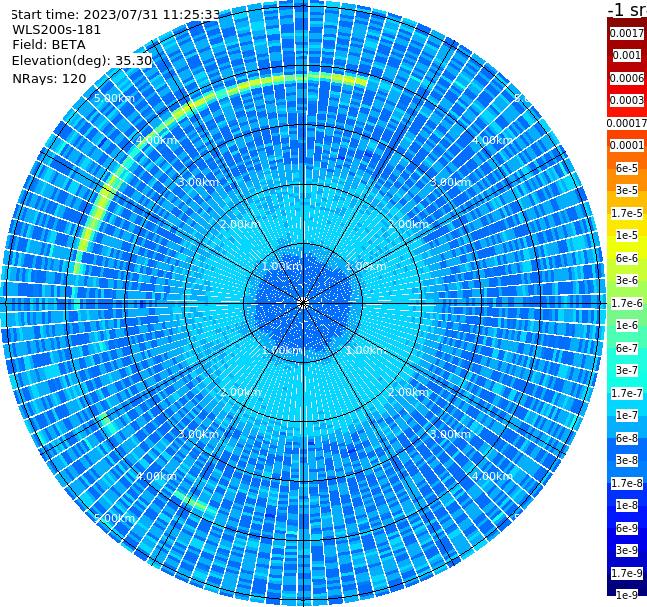Select the "Elevation(deg): 35.30" text

coord(82,61)
